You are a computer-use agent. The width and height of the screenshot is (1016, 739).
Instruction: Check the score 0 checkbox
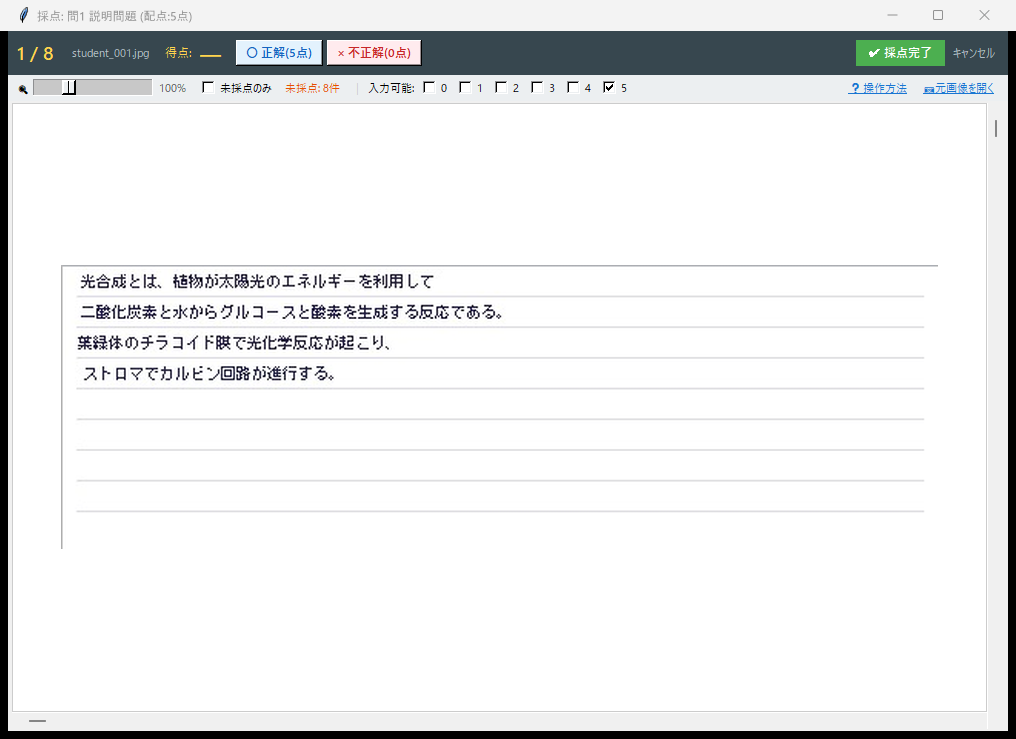(x=429, y=88)
